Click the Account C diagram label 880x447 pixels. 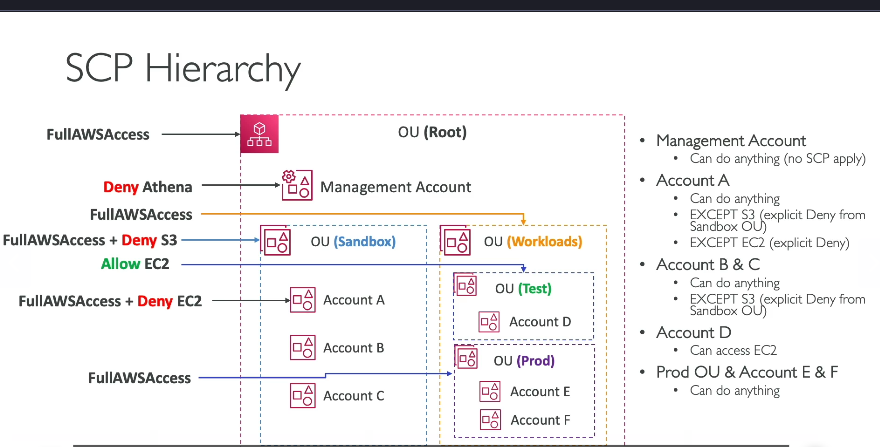click(354, 396)
